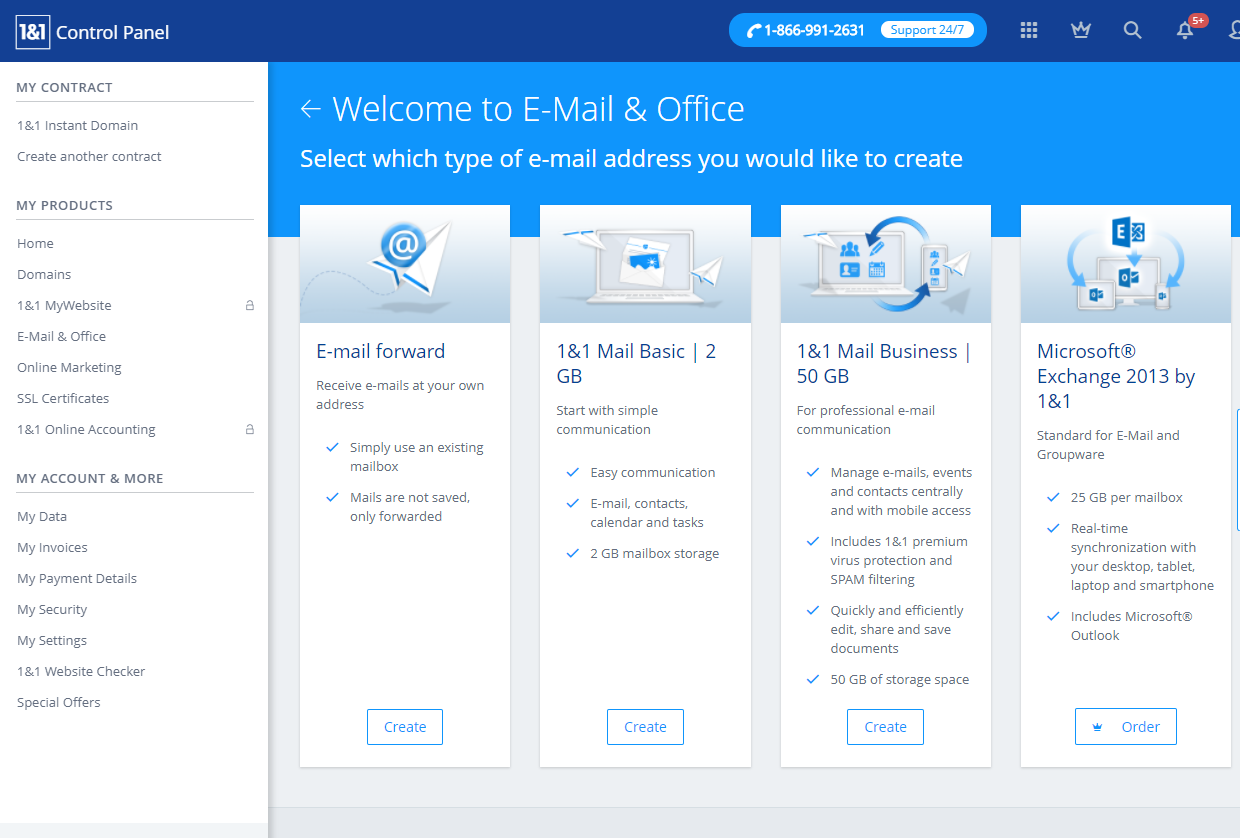Click the MY CONTRACT section heading

click(x=65, y=88)
